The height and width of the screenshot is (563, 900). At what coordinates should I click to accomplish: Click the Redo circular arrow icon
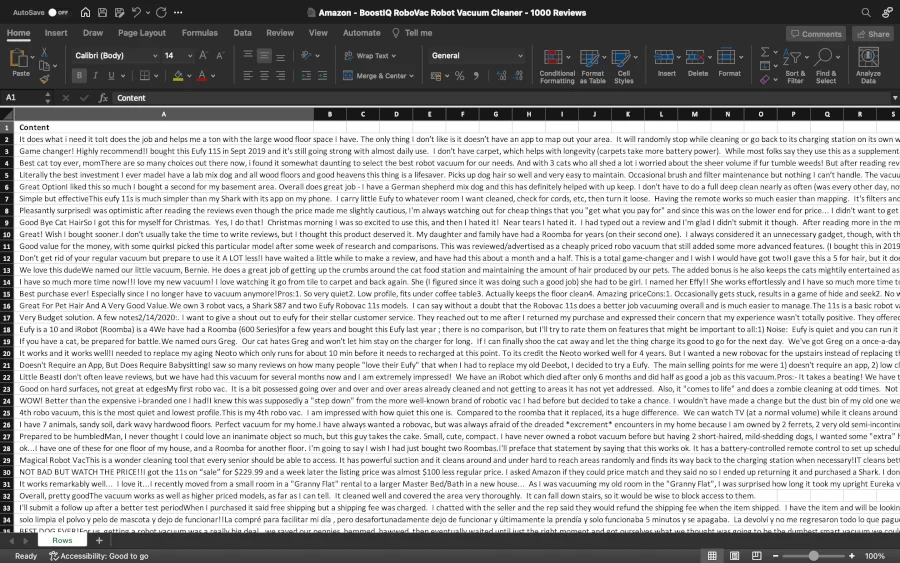pos(161,12)
